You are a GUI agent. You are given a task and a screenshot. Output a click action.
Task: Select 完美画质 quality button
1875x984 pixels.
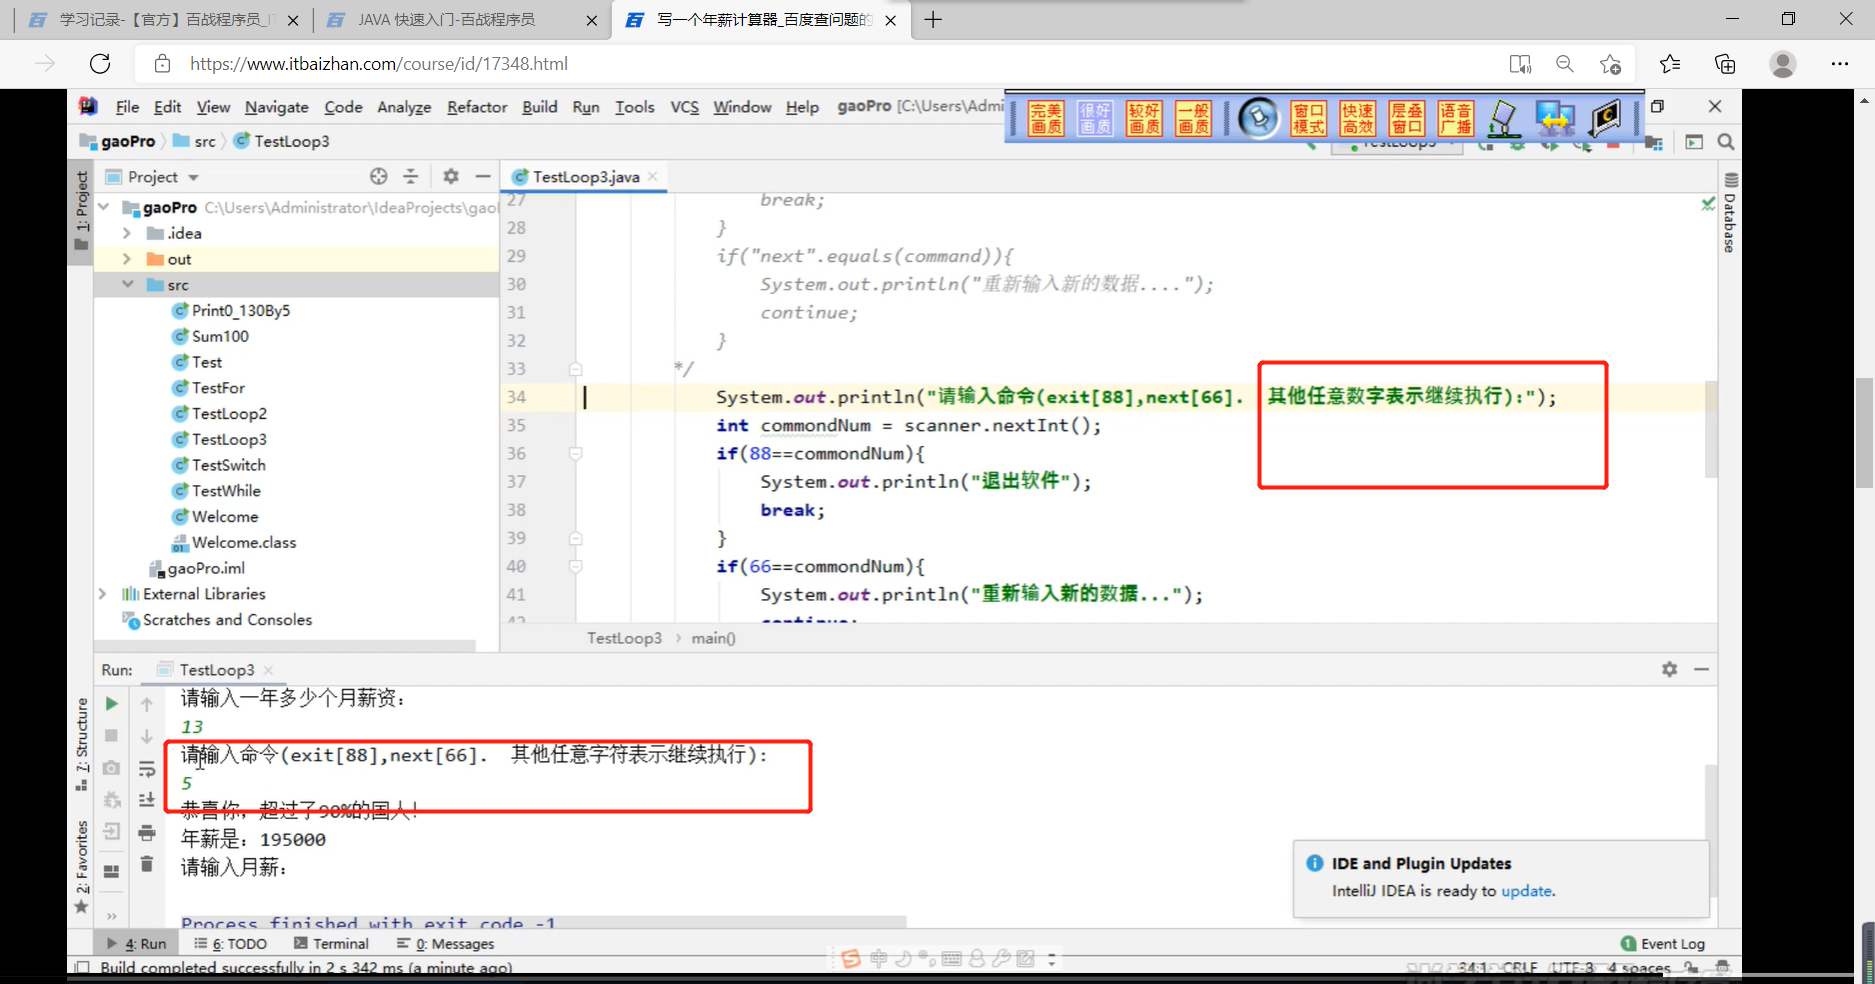point(1046,118)
